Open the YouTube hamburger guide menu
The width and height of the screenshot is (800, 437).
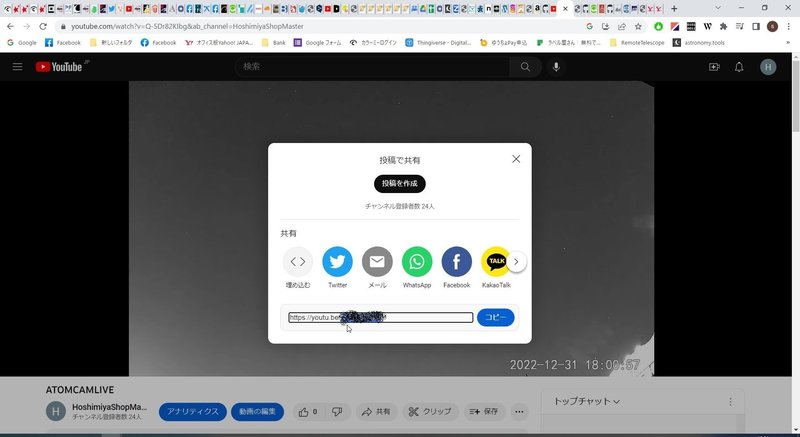click(17, 67)
